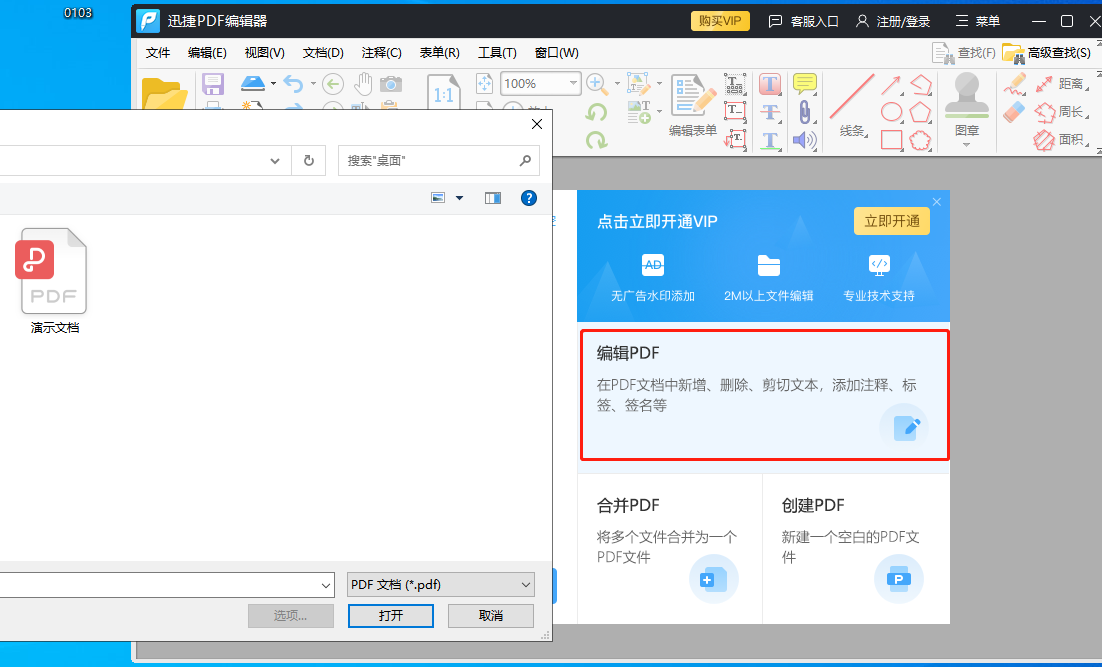1102x667 pixels.
Task: Select the cloud shape tool
Action: coord(921,140)
